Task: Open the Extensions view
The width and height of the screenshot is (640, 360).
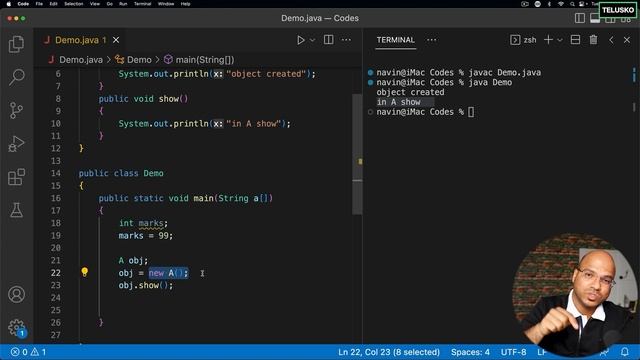Action: [x=16, y=177]
